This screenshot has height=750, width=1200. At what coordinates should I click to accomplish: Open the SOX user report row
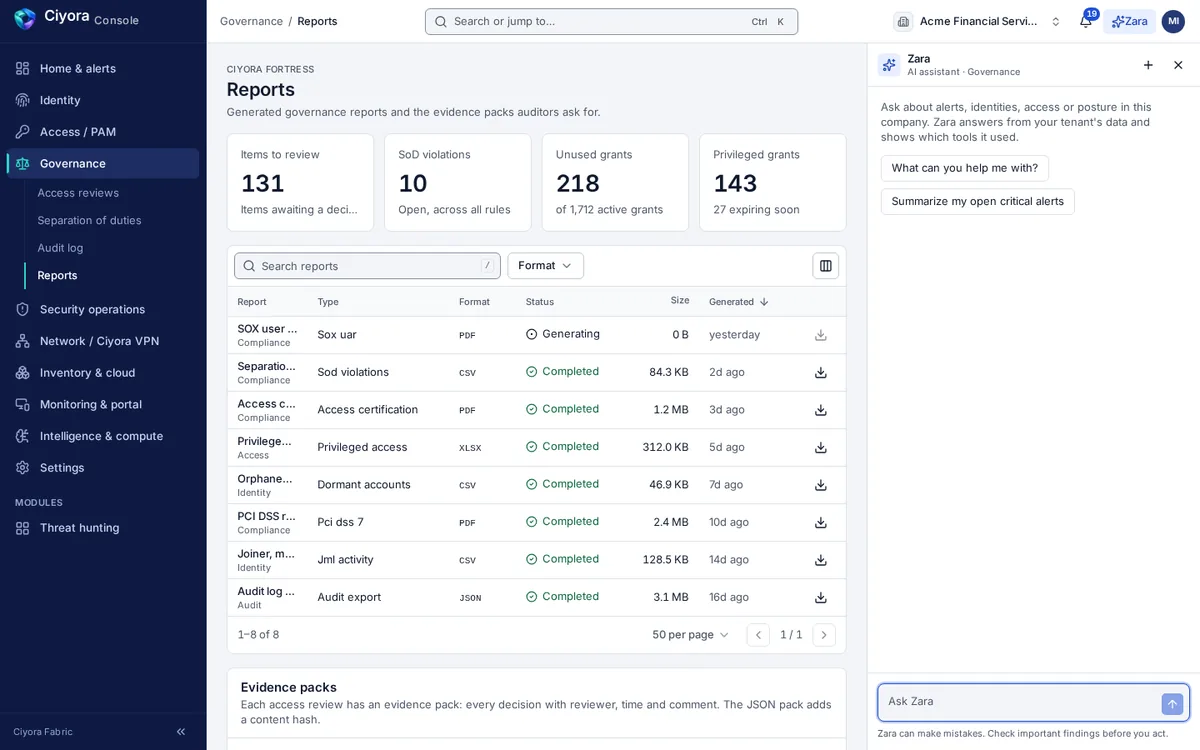point(537,335)
